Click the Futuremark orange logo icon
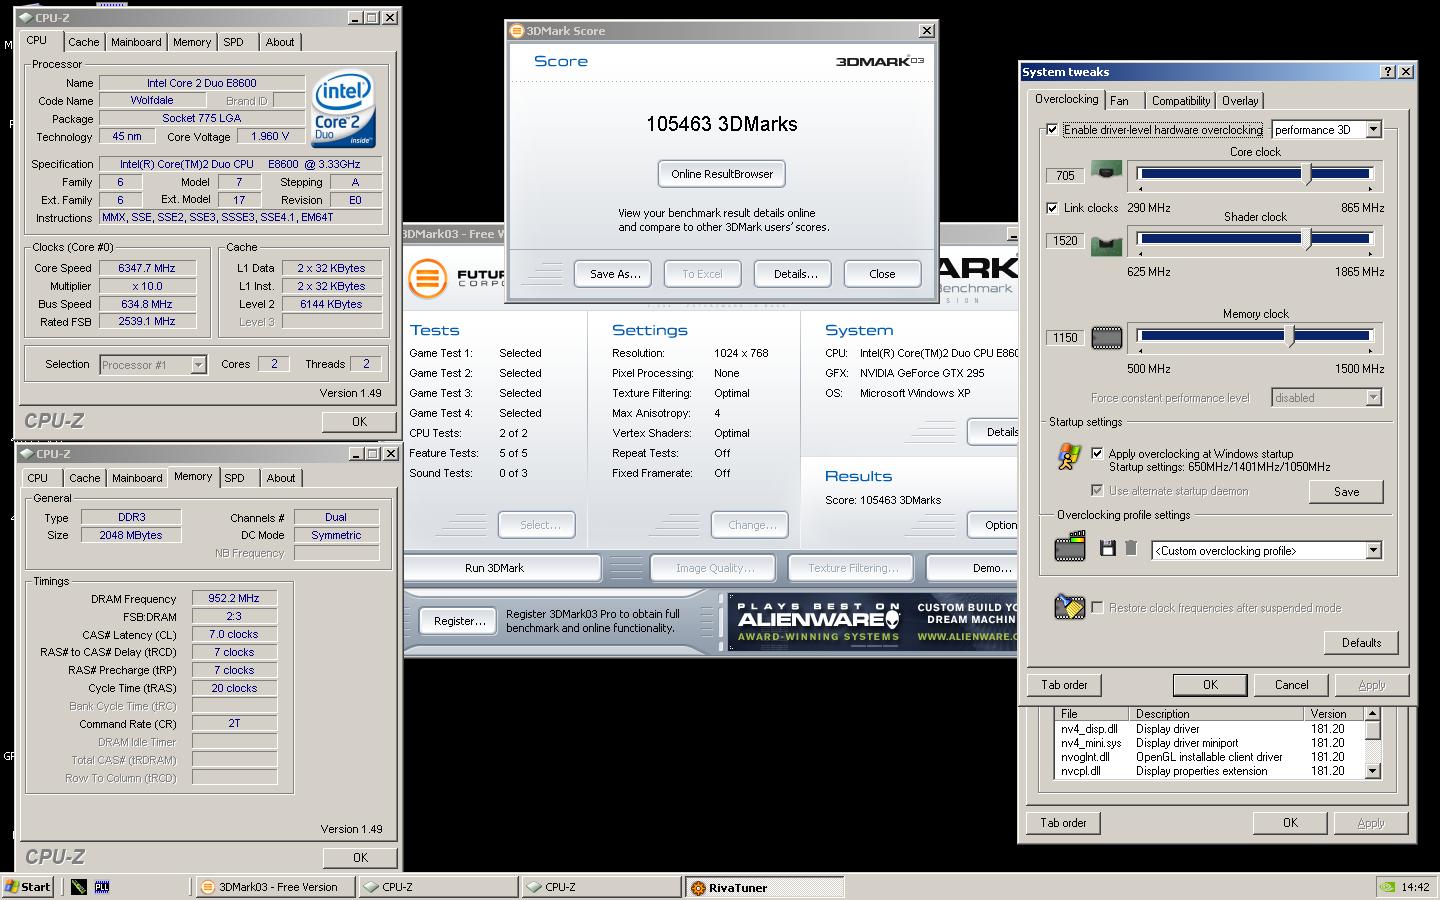 pyautogui.click(x=427, y=278)
